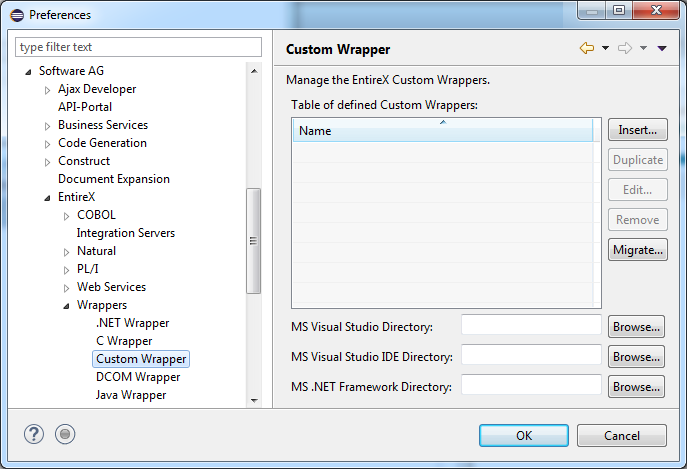This screenshot has width=687, height=470.
Task: Click the type filter text field
Action: 138,47
